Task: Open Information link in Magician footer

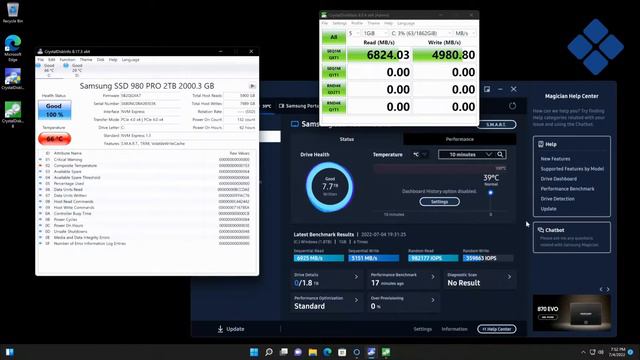Action: pos(454,329)
